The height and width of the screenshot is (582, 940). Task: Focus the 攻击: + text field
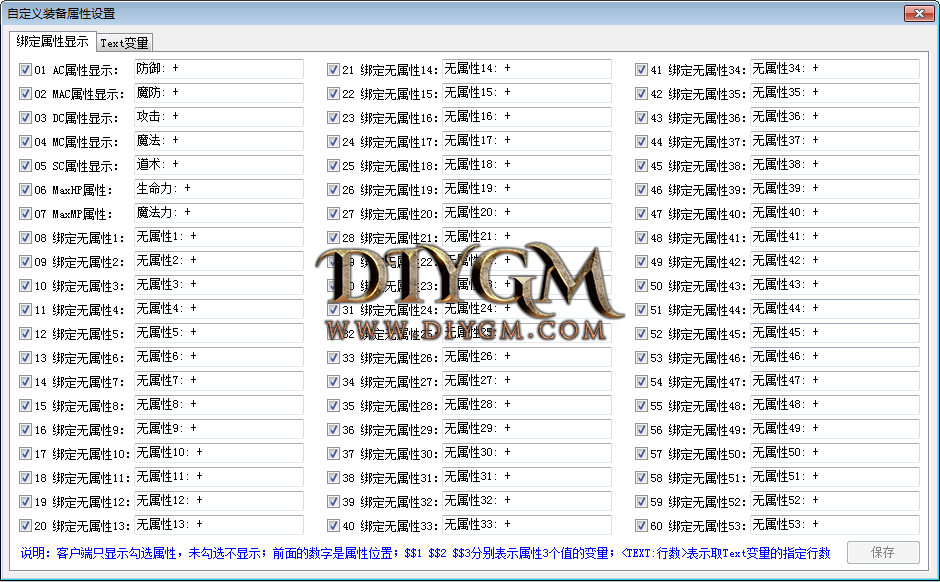(x=219, y=117)
